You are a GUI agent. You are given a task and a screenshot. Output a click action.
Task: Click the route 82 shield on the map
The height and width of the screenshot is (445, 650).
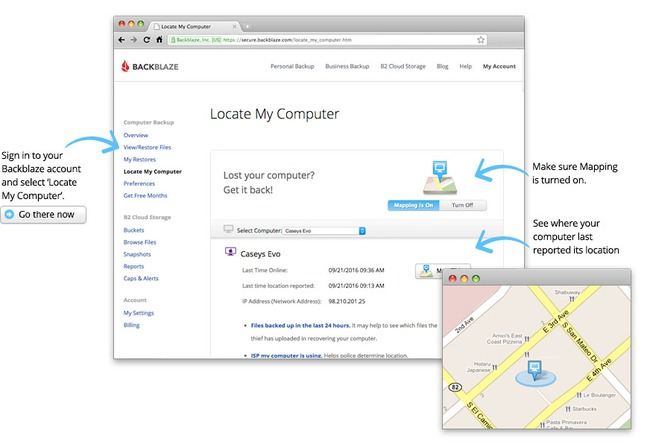pyautogui.click(x=455, y=387)
